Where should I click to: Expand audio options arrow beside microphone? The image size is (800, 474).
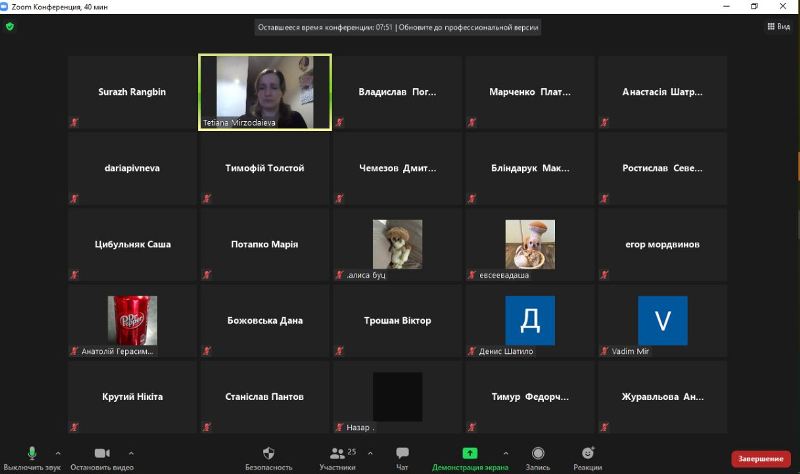[59, 453]
